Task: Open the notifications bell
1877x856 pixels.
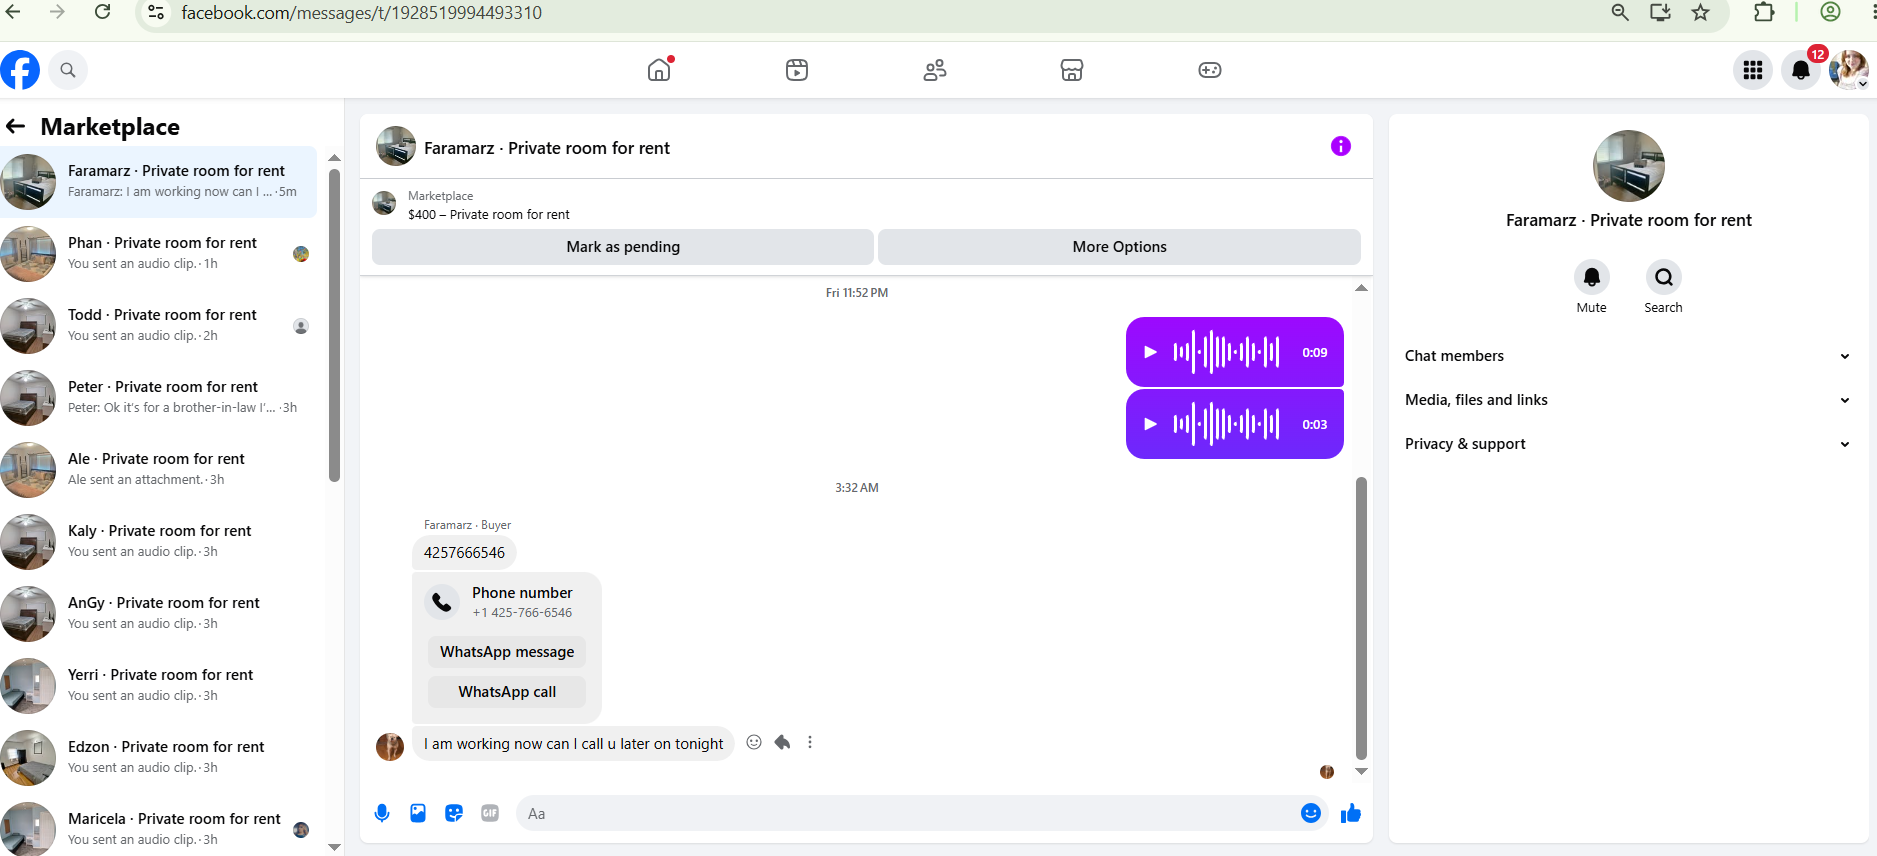Action: tap(1801, 70)
